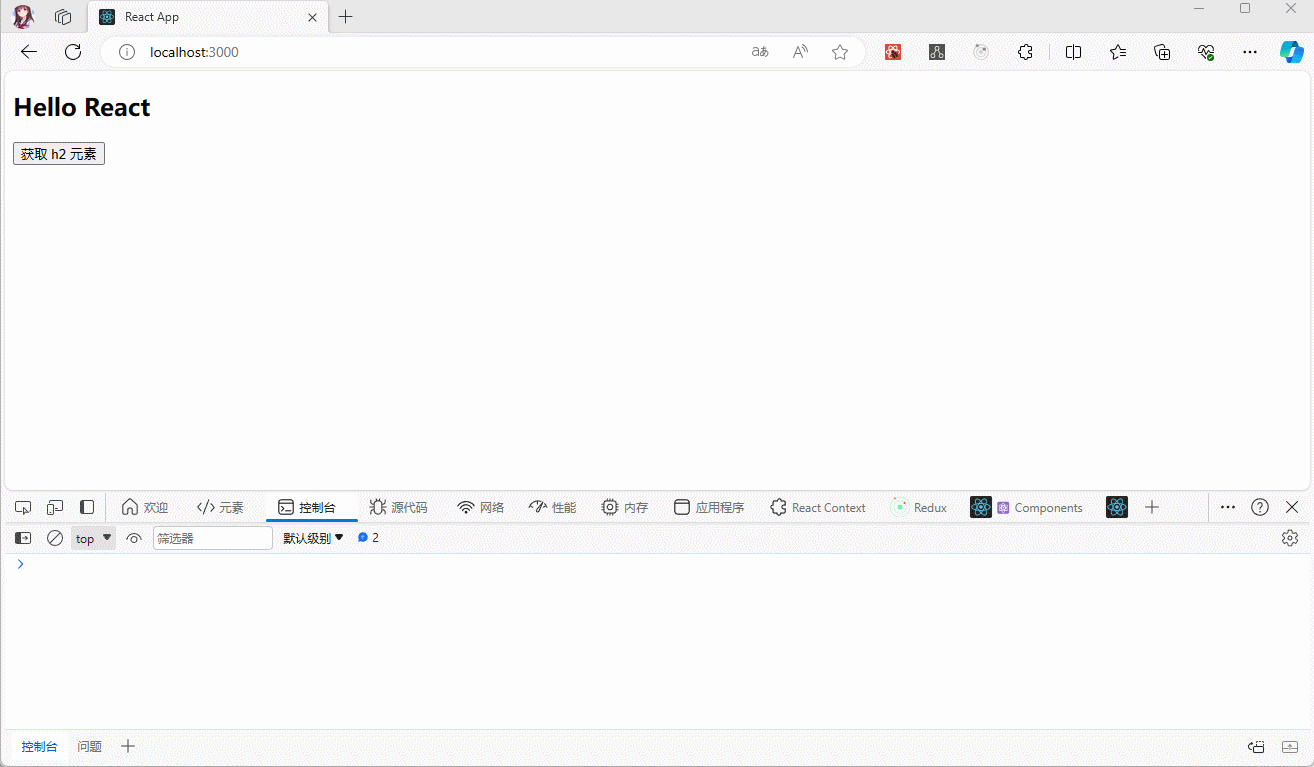Open the top context dropdown

(x=94, y=538)
